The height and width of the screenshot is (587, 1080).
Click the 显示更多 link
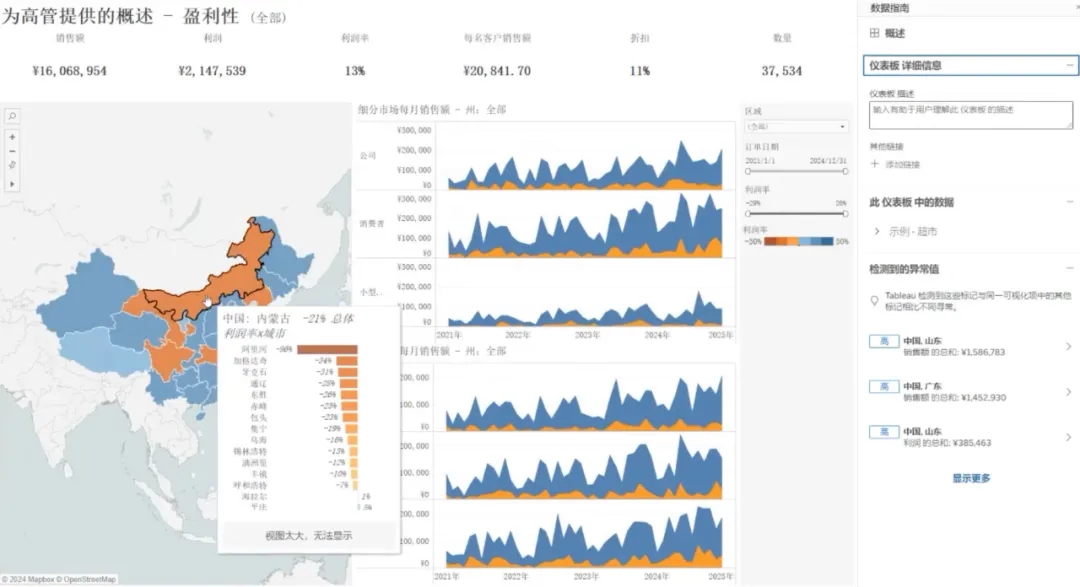971,479
